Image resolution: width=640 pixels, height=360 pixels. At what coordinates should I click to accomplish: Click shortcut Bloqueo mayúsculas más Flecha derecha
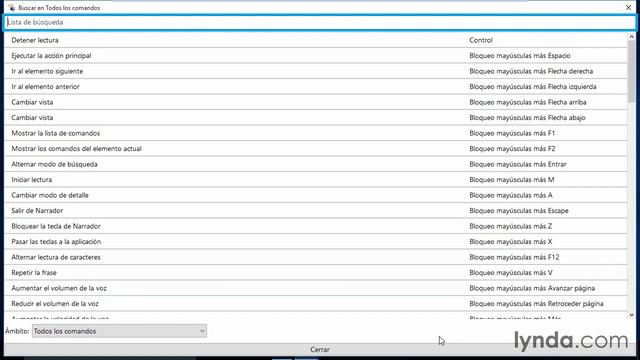point(531,71)
